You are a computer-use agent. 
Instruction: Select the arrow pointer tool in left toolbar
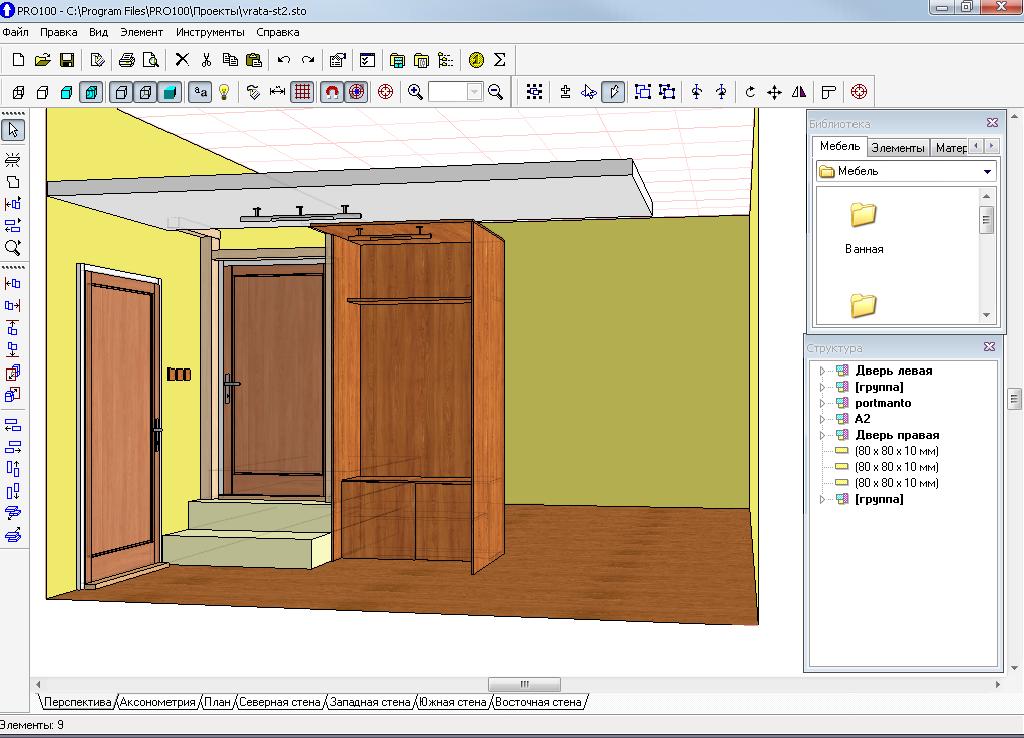click(13, 129)
